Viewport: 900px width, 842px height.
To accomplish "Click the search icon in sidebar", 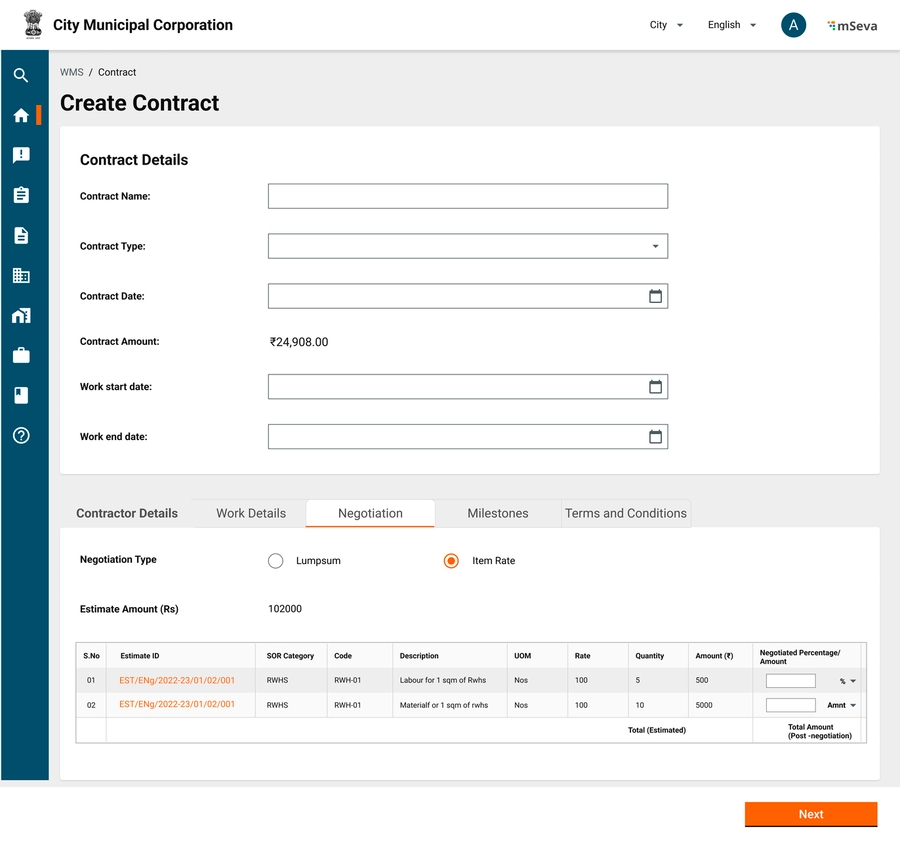I will pyautogui.click(x=21, y=75).
